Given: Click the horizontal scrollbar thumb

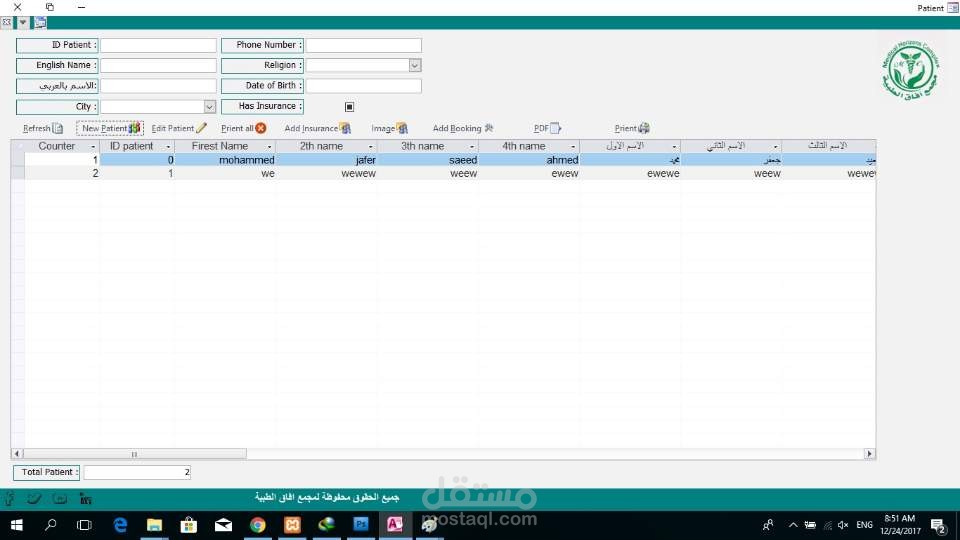Looking at the screenshot, I should click(x=134, y=454).
